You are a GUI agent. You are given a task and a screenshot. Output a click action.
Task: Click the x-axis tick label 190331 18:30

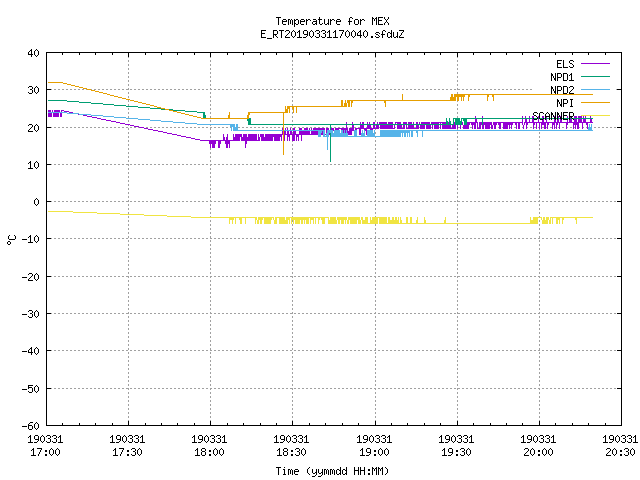[291, 446]
